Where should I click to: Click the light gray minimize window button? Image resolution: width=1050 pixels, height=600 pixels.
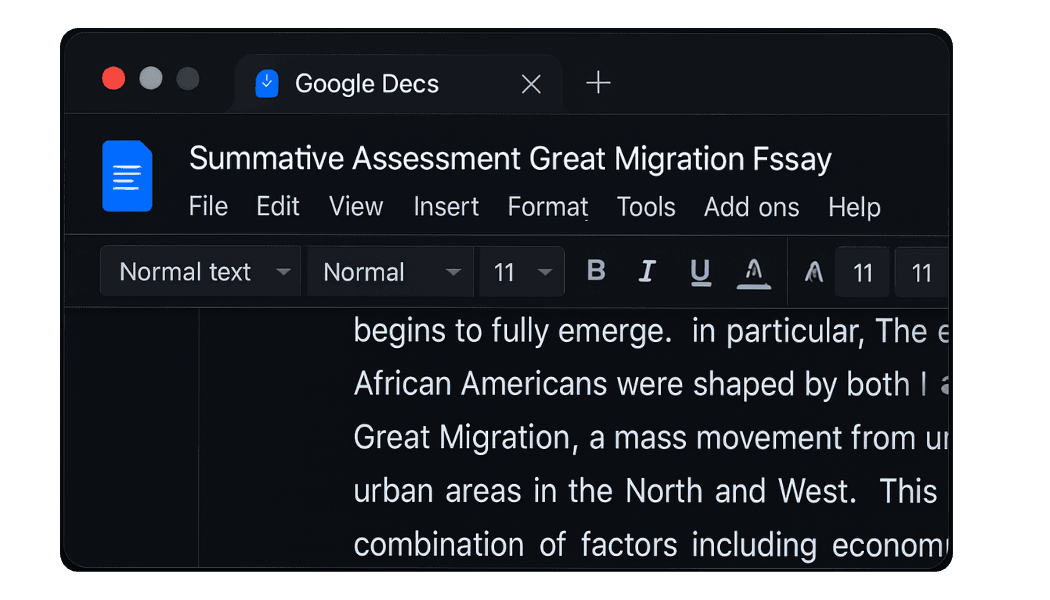point(151,78)
